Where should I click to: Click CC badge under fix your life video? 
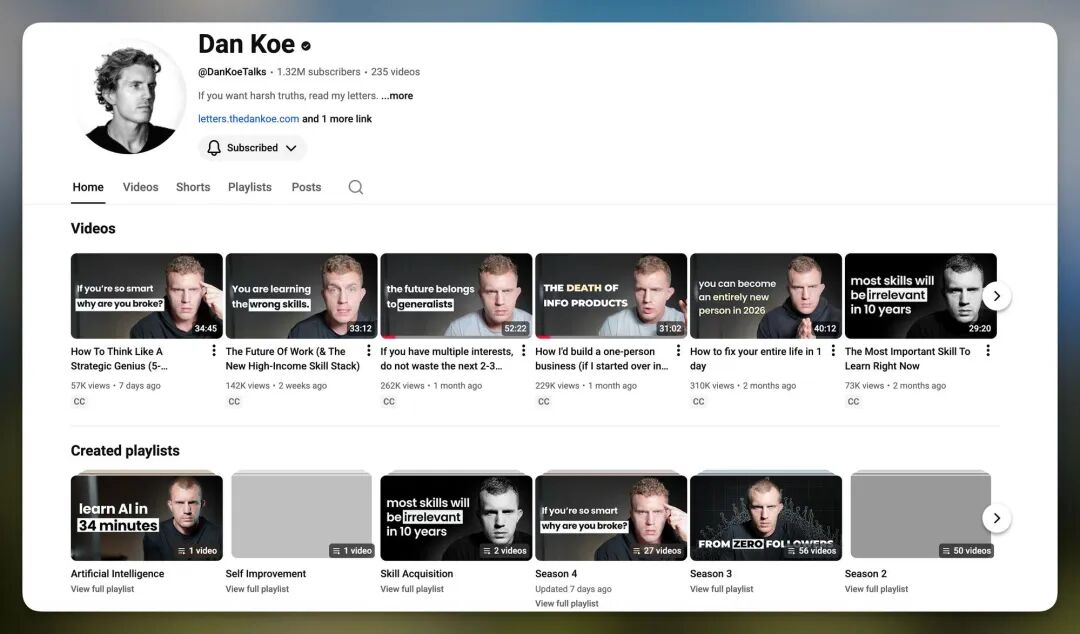(x=698, y=402)
